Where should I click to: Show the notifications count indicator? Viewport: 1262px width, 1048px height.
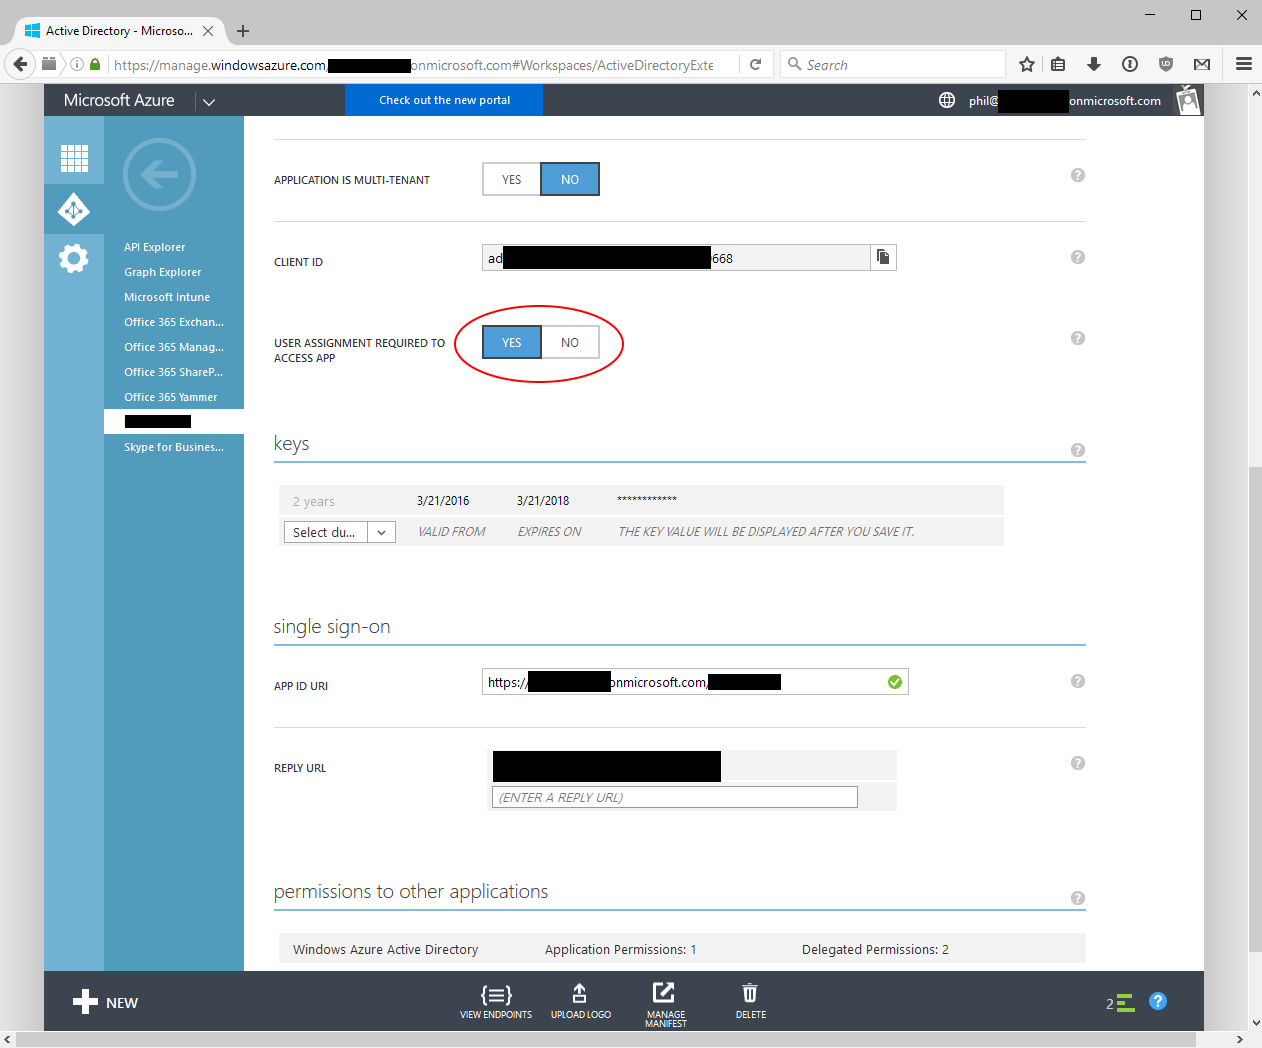[1120, 1003]
